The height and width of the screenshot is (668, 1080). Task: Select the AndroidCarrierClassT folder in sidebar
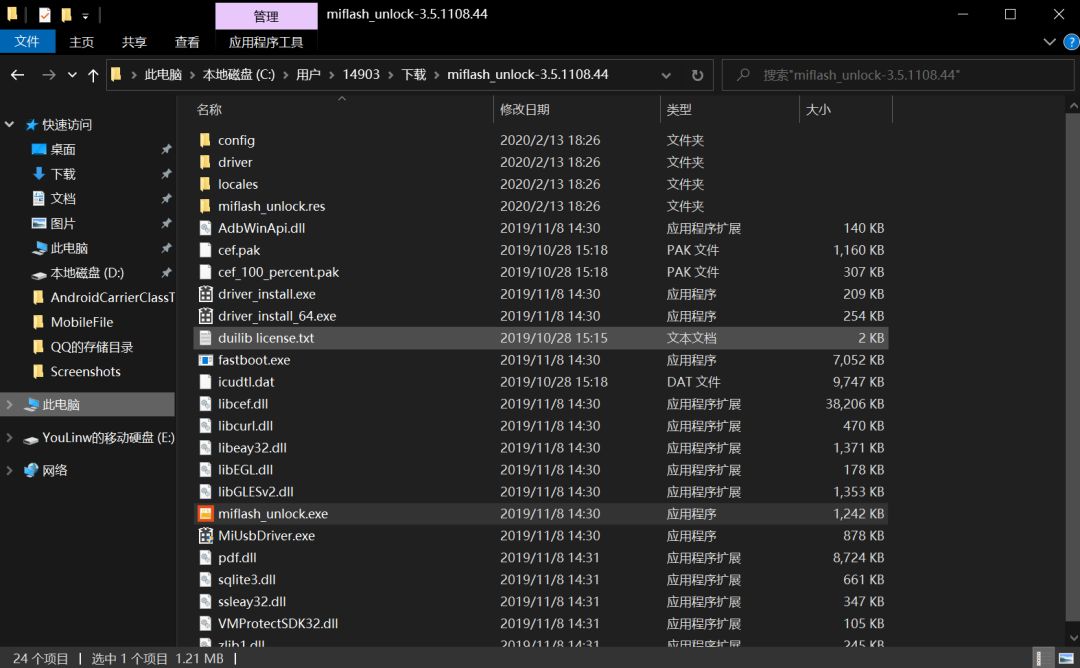click(x=112, y=298)
